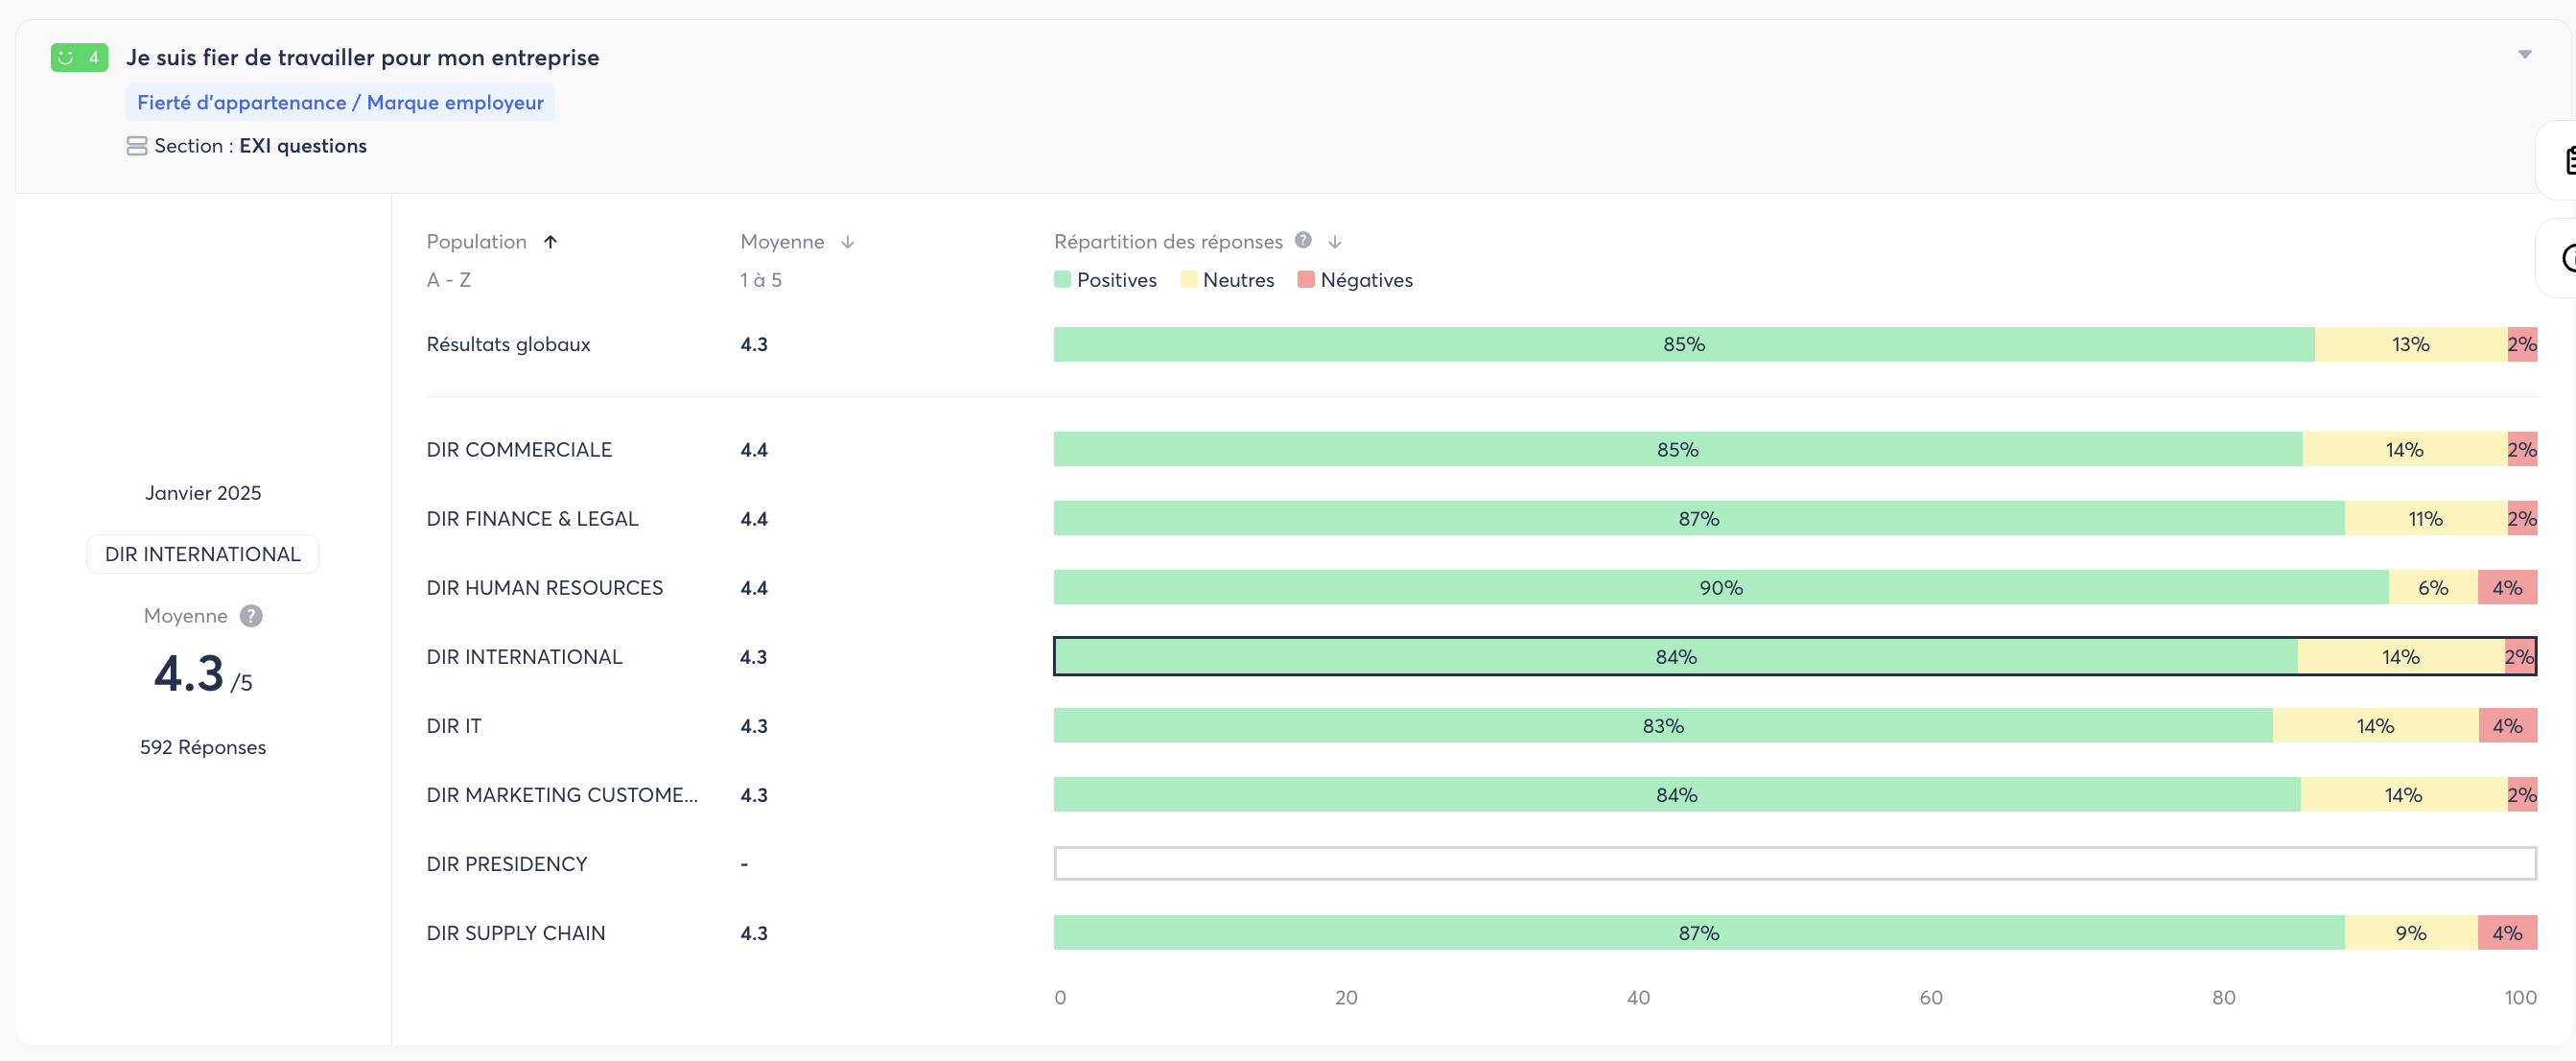Image resolution: width=2576 pixels, height=1061 pixels.
Task: Sort by Population ascending arrow
Action: point(550,242)
